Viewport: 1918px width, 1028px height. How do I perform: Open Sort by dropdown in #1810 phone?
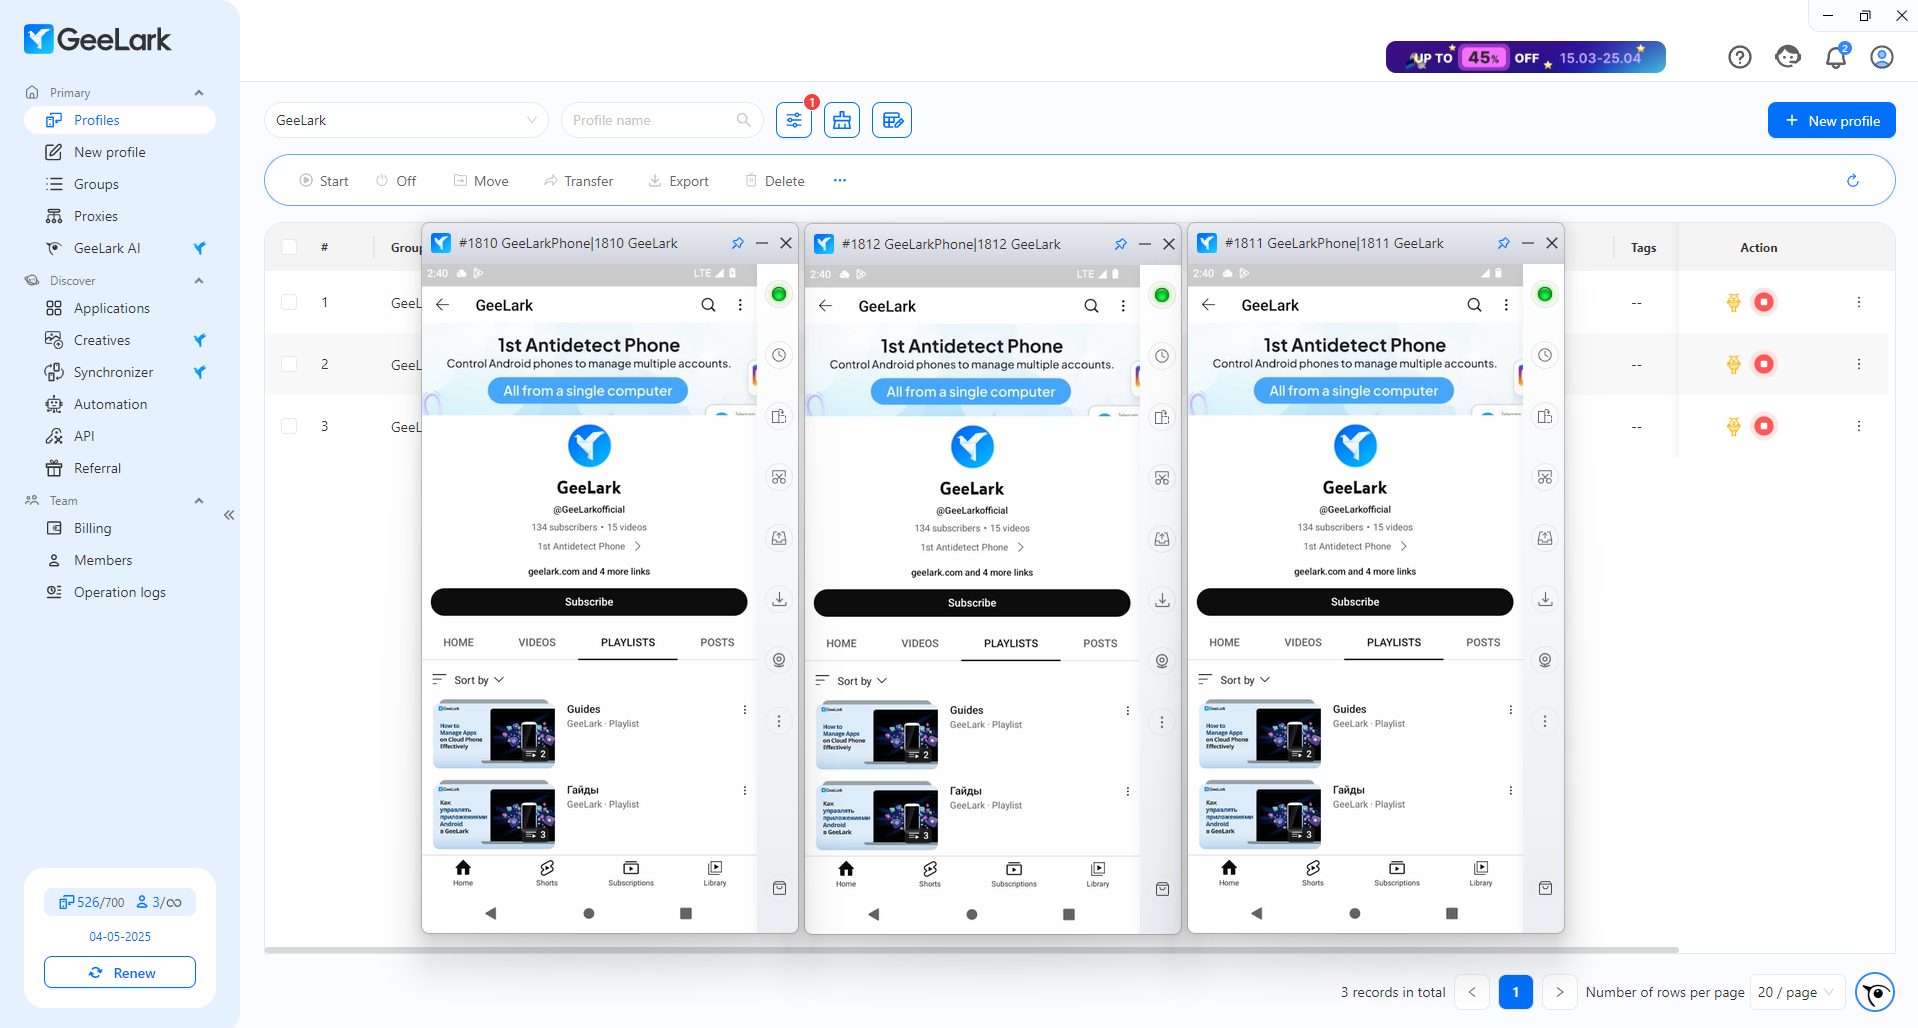470,680
